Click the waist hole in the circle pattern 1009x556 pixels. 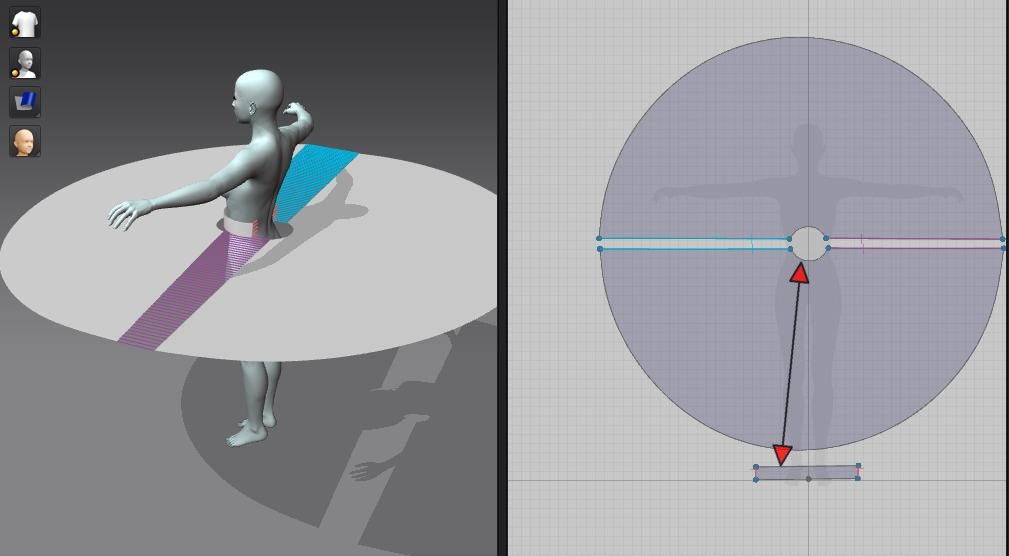(808, 243)
